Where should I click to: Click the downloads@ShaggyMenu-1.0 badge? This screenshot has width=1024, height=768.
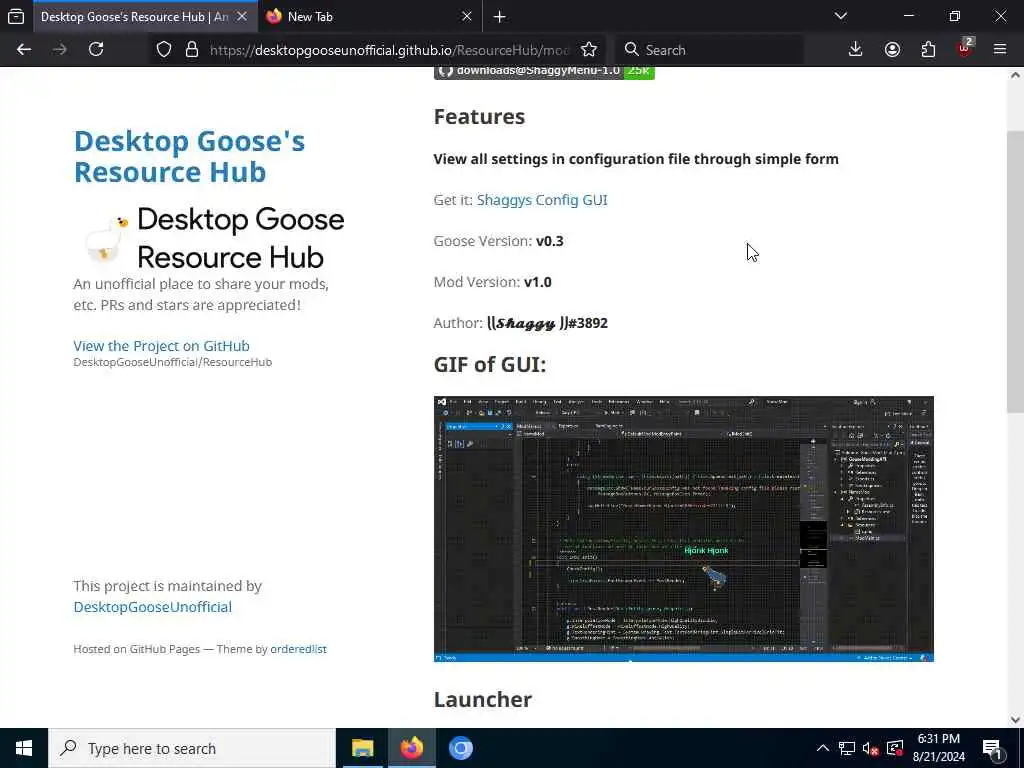(544, 72)
